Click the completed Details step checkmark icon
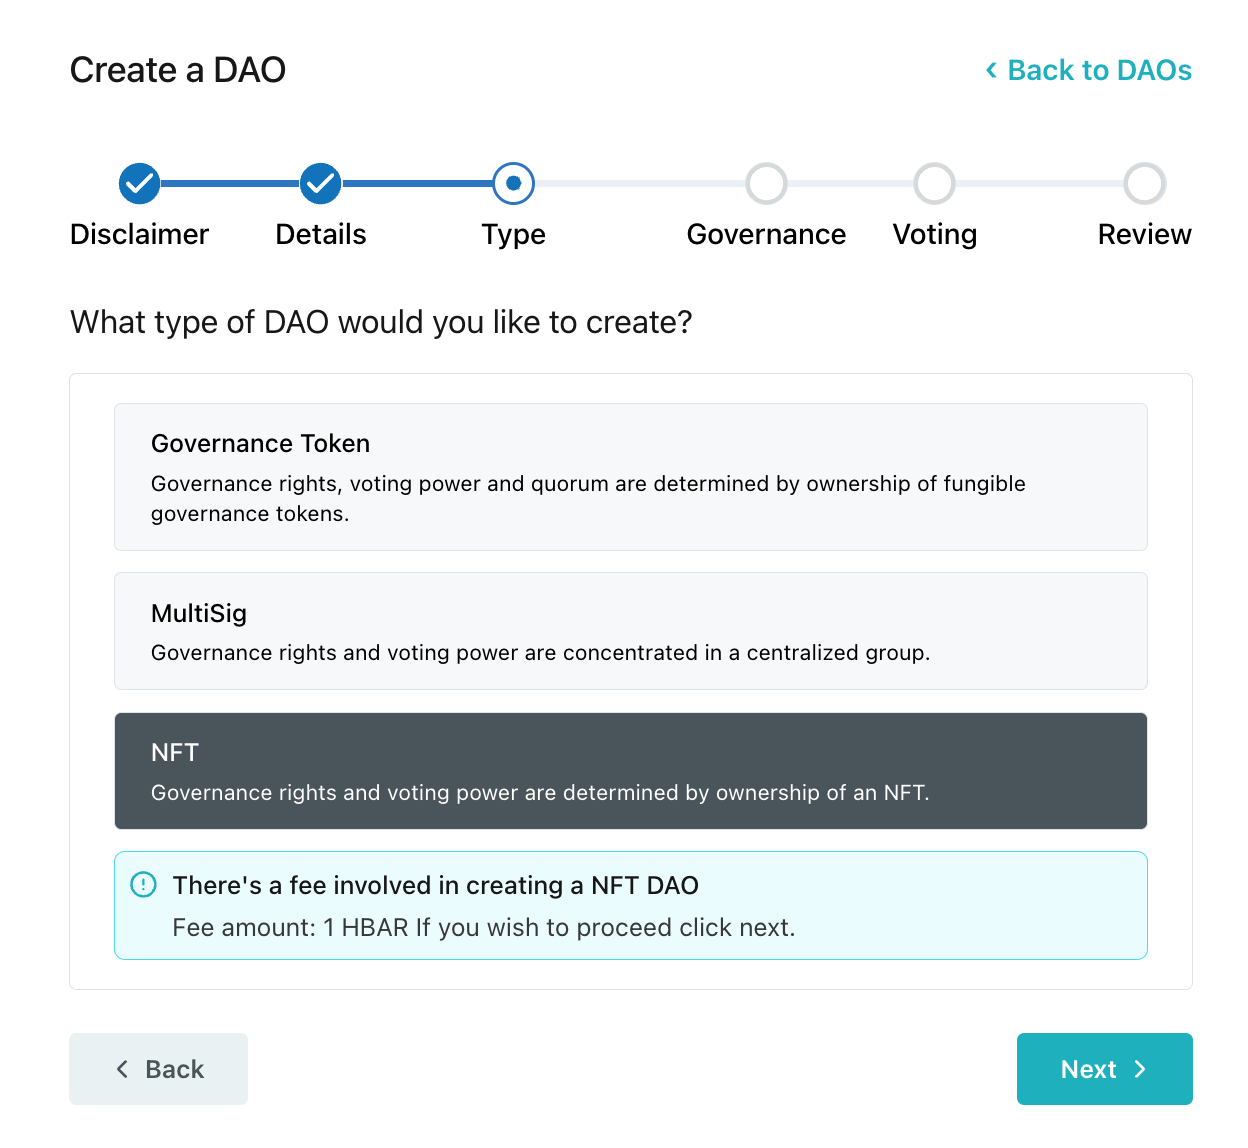Screen dimensions: 1248x1148 (x=321, y=183)
